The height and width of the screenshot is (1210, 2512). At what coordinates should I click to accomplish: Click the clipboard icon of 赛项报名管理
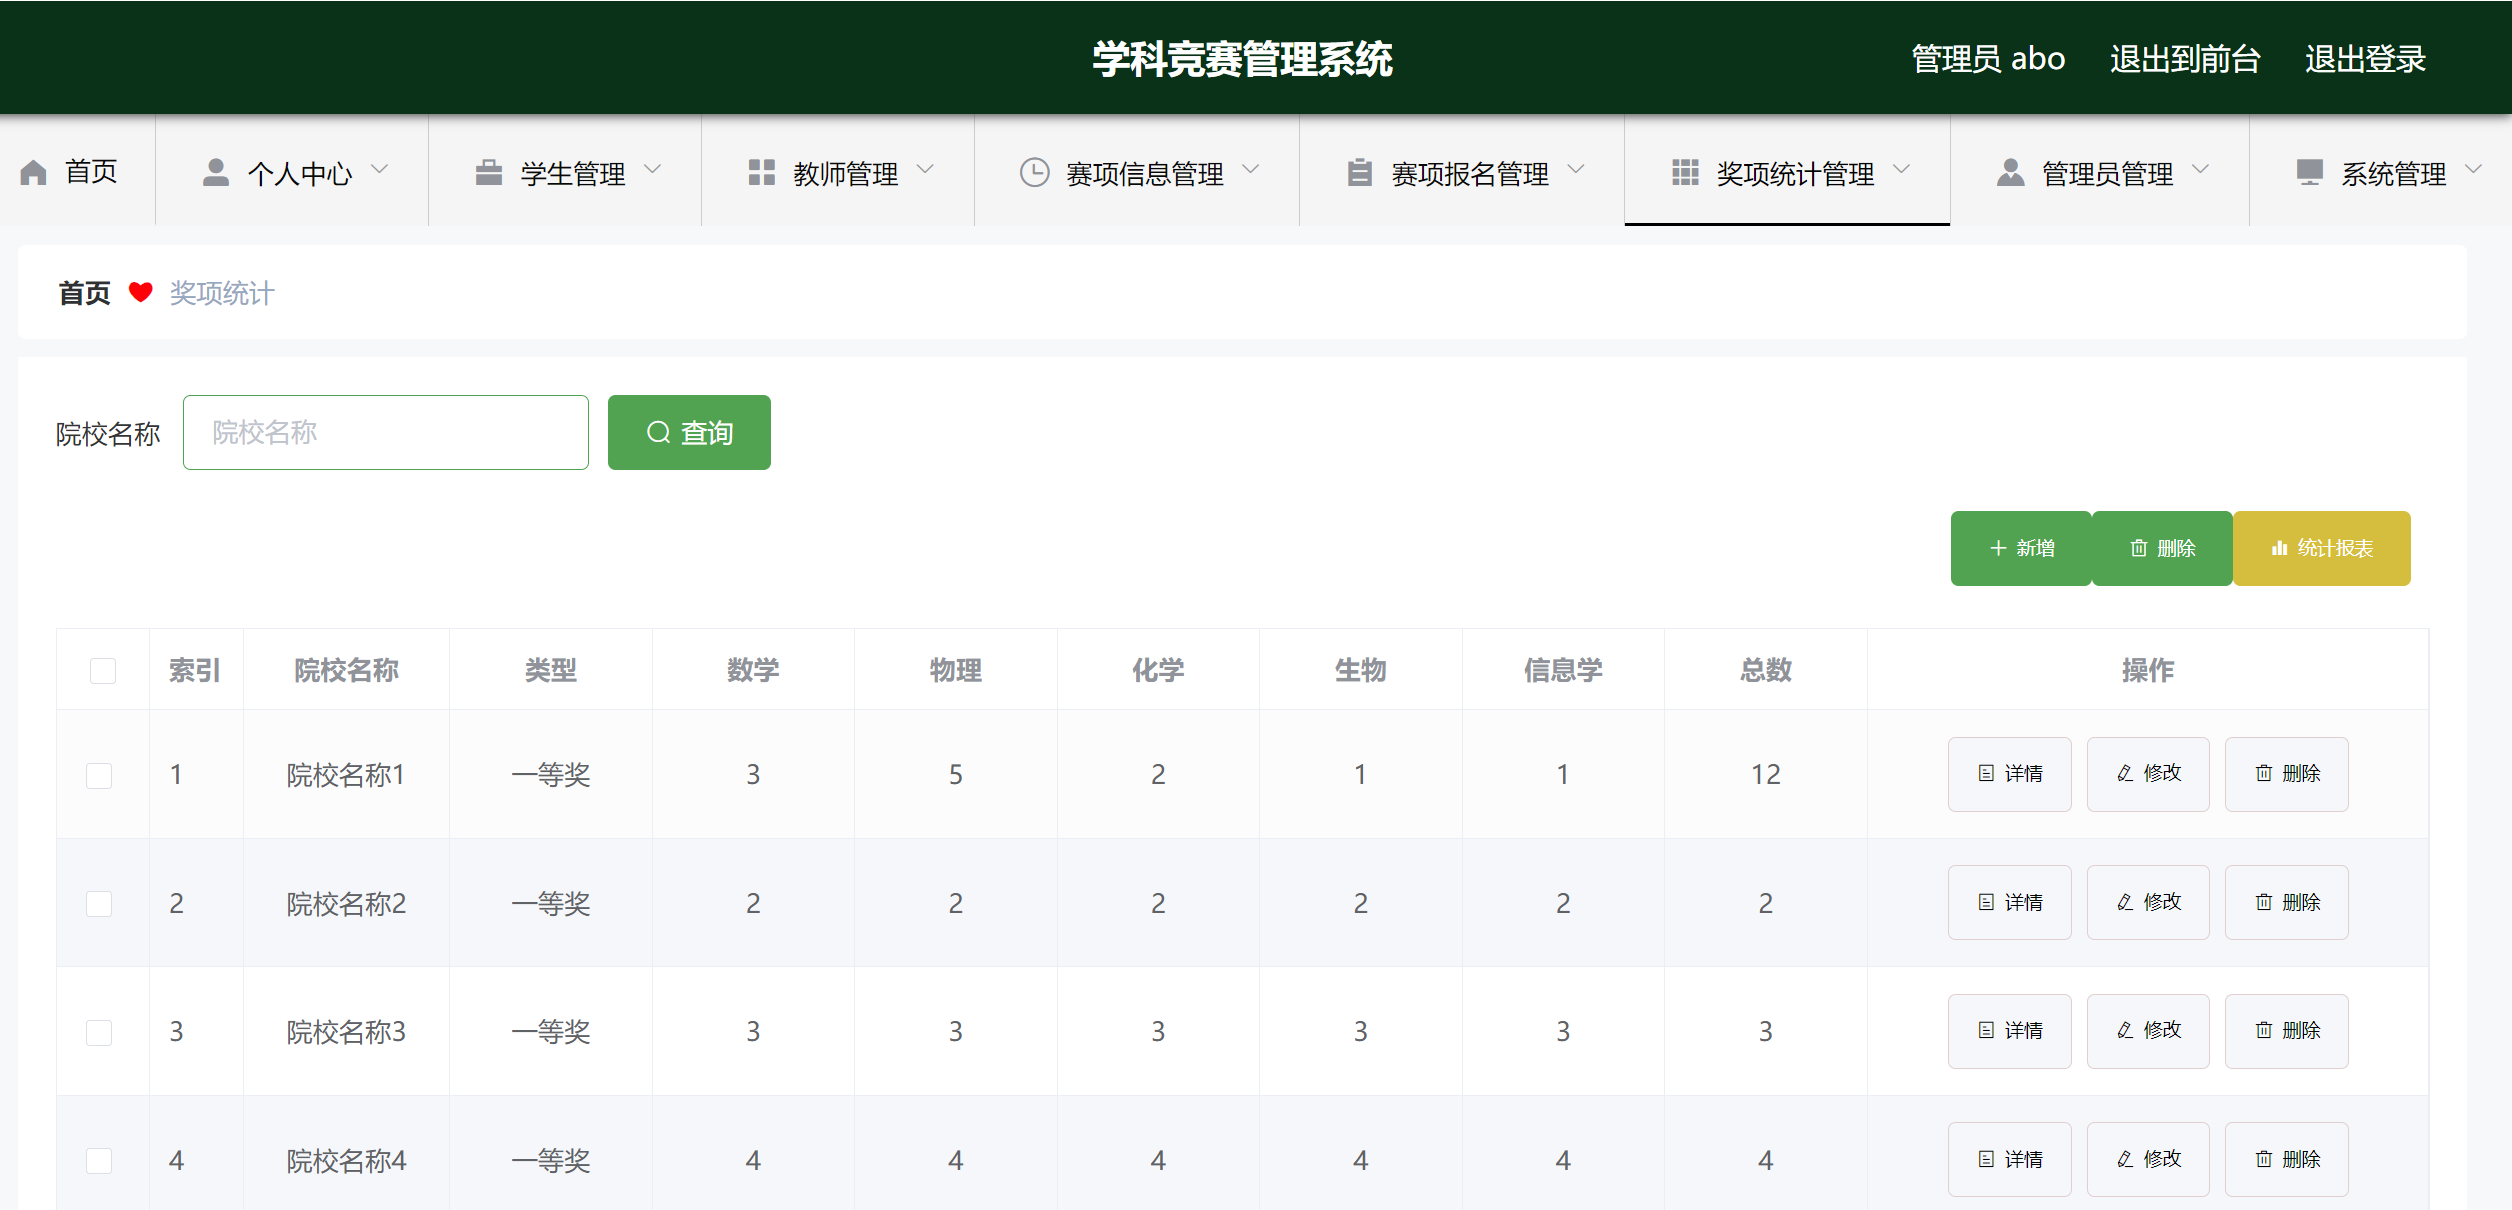pyautogui.click(x=1358, y=171)
